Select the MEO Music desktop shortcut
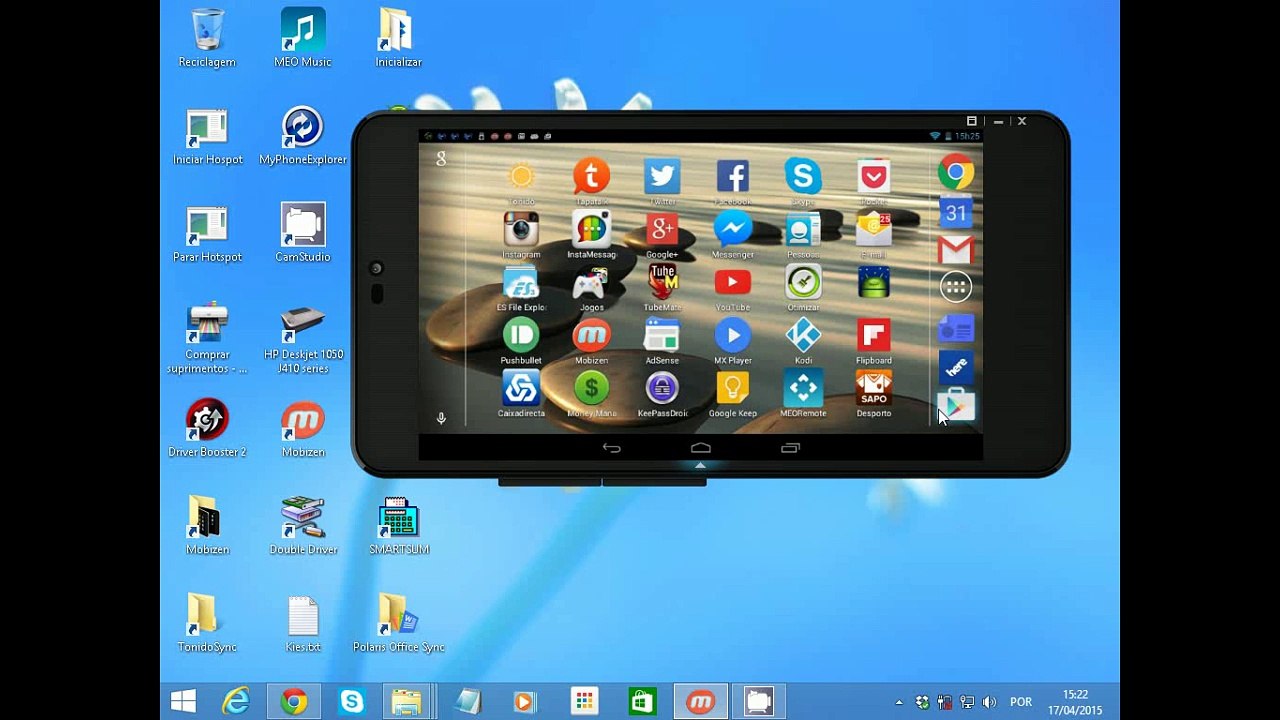The image size is (1280, 720). coord(303,39)
